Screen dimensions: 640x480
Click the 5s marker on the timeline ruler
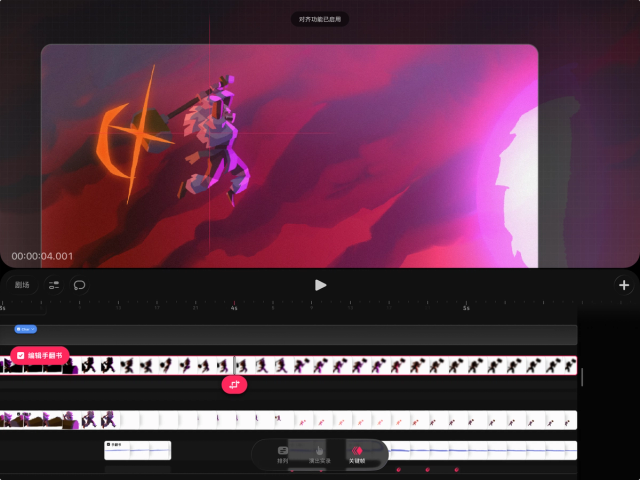click(466, 308)
